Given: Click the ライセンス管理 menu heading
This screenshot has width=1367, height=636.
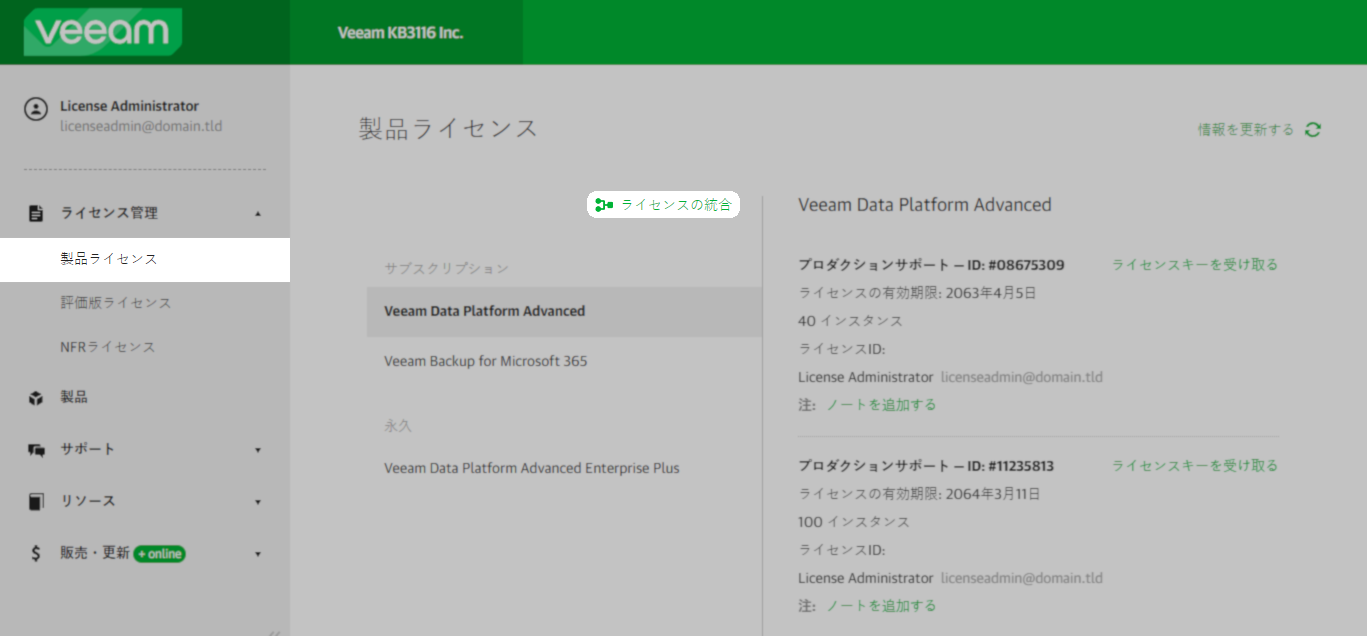Looking at the screenshot, I should [109, 213].
